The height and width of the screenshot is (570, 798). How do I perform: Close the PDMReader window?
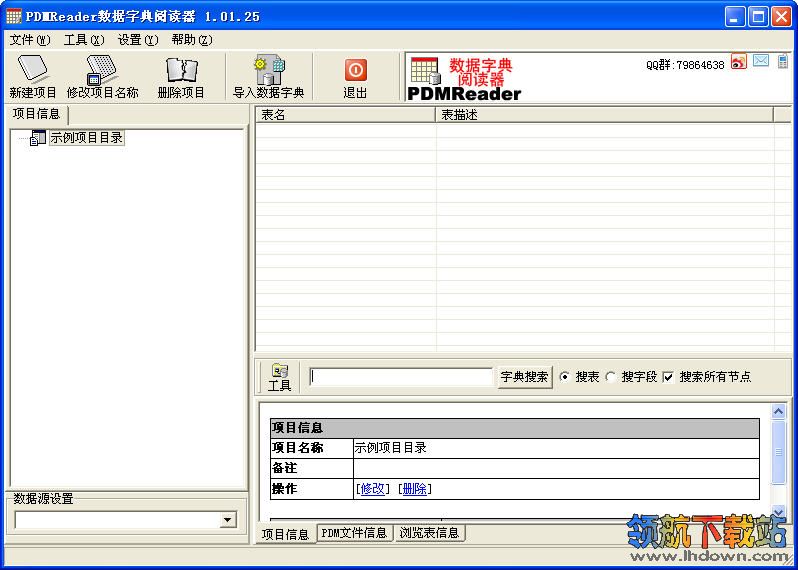[x=781, y=17]
